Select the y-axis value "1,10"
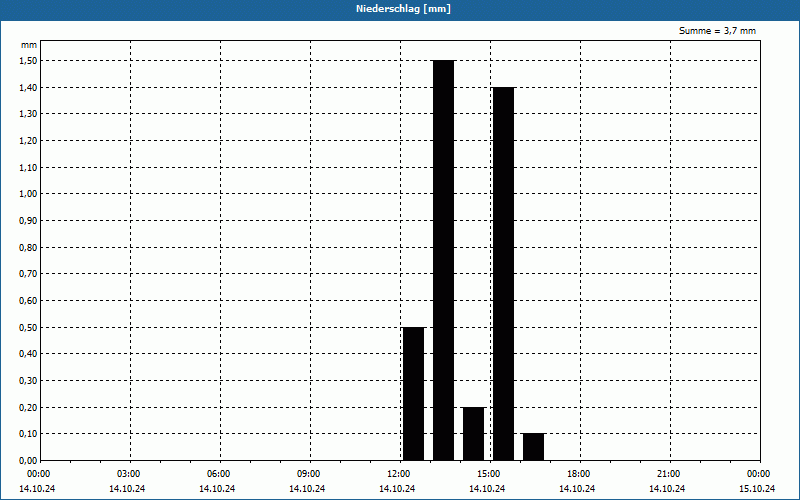Viewport: 800px width, 500px height. pyautogui.click(x=29, y=167)
